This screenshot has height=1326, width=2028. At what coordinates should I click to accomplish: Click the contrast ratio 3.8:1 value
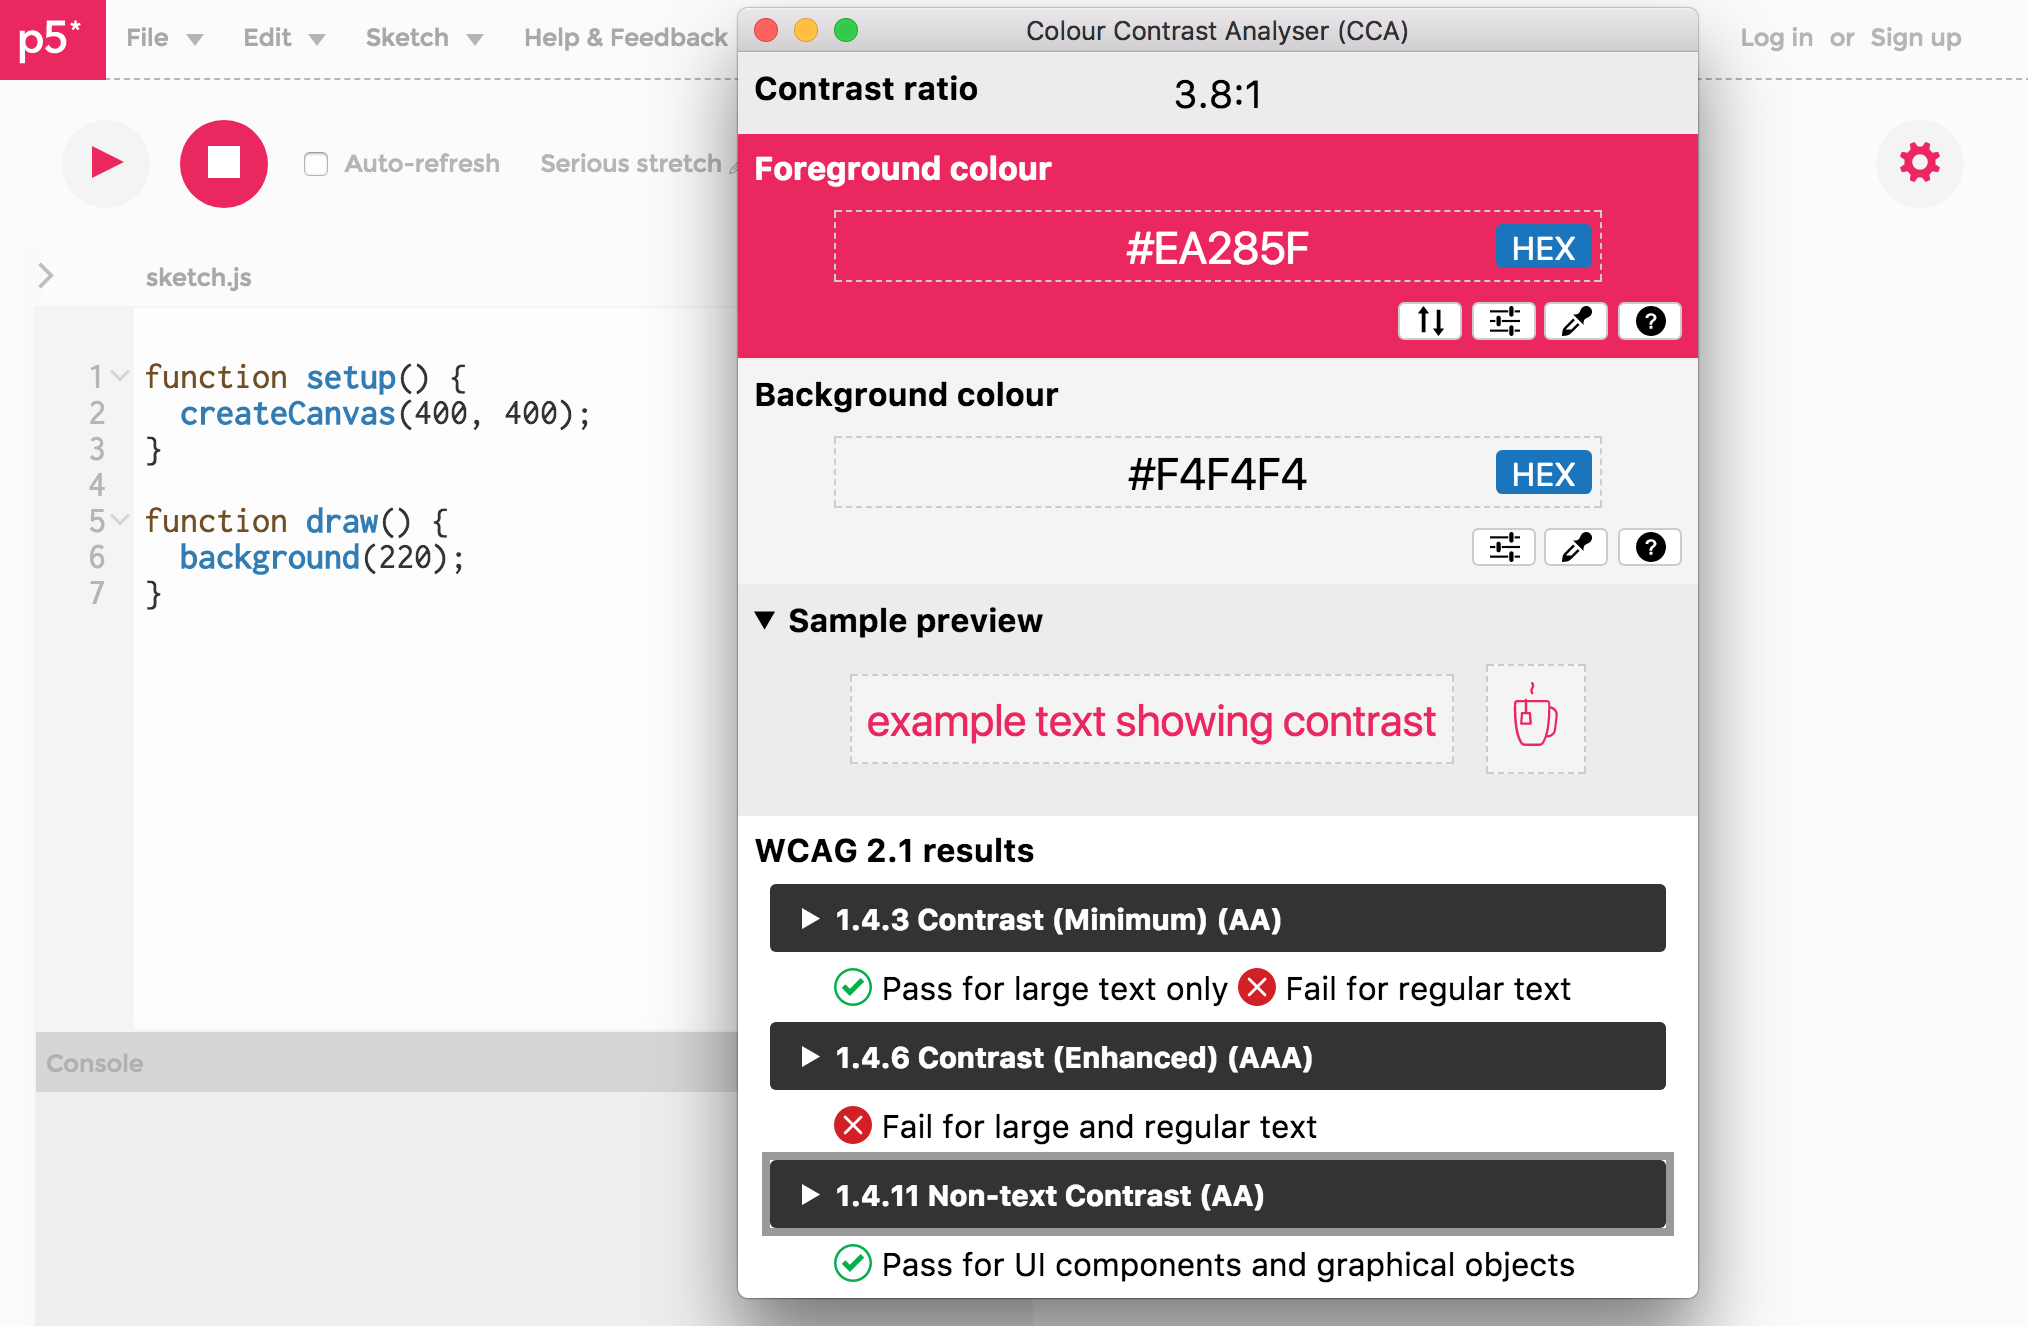(x=1217, y=94)
